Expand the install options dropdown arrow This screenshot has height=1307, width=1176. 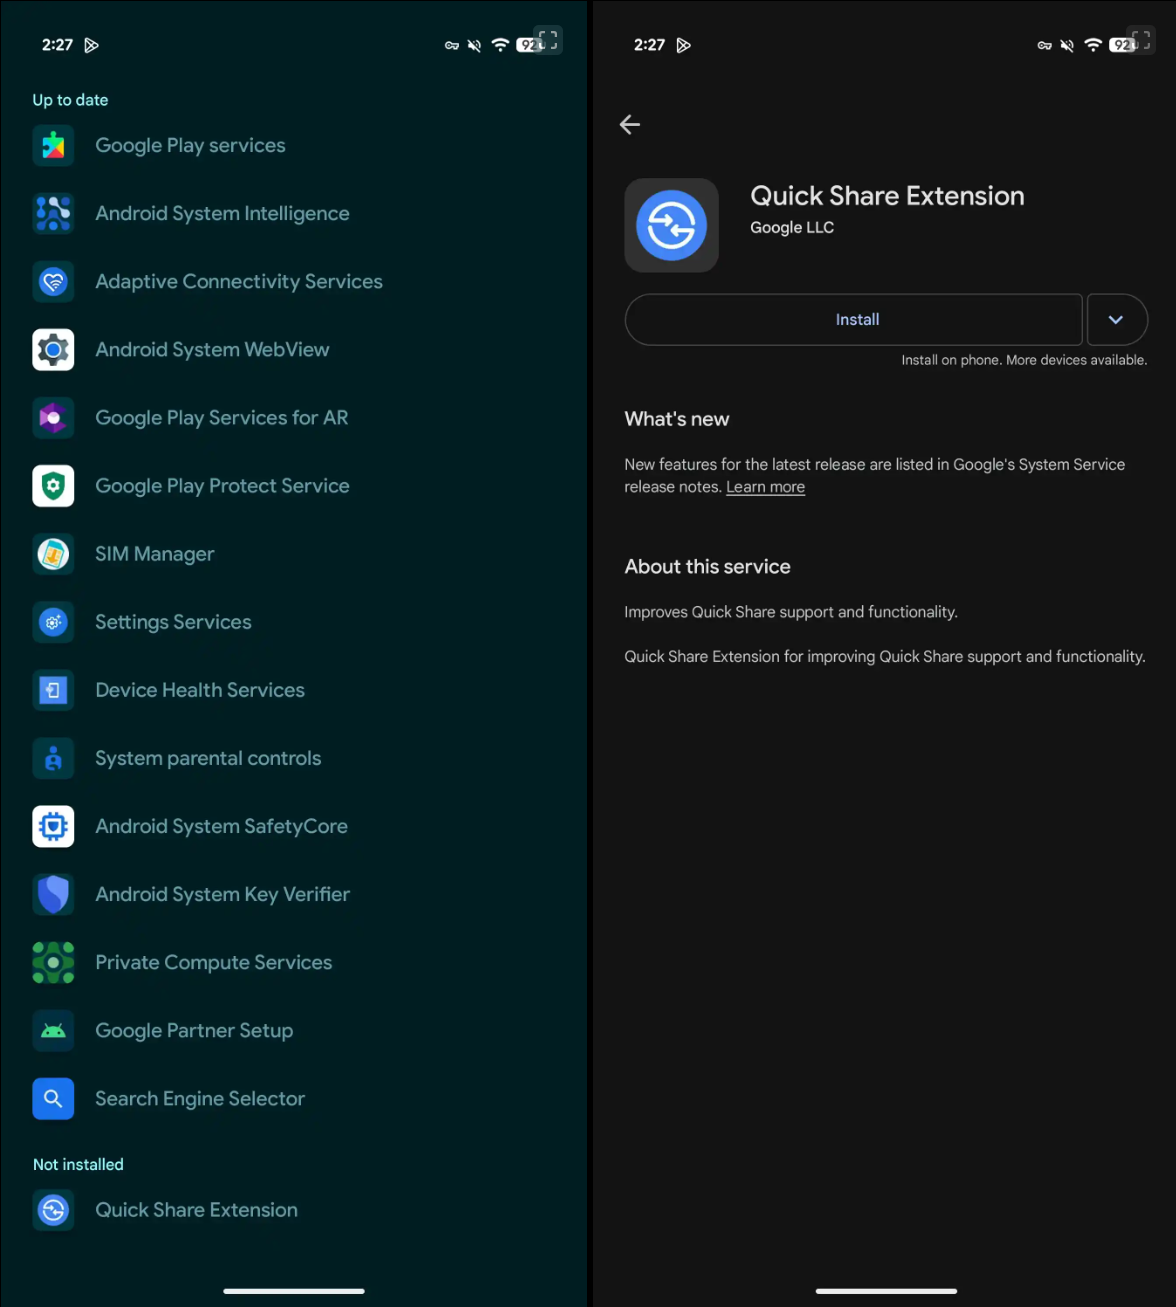(1116, 320)
